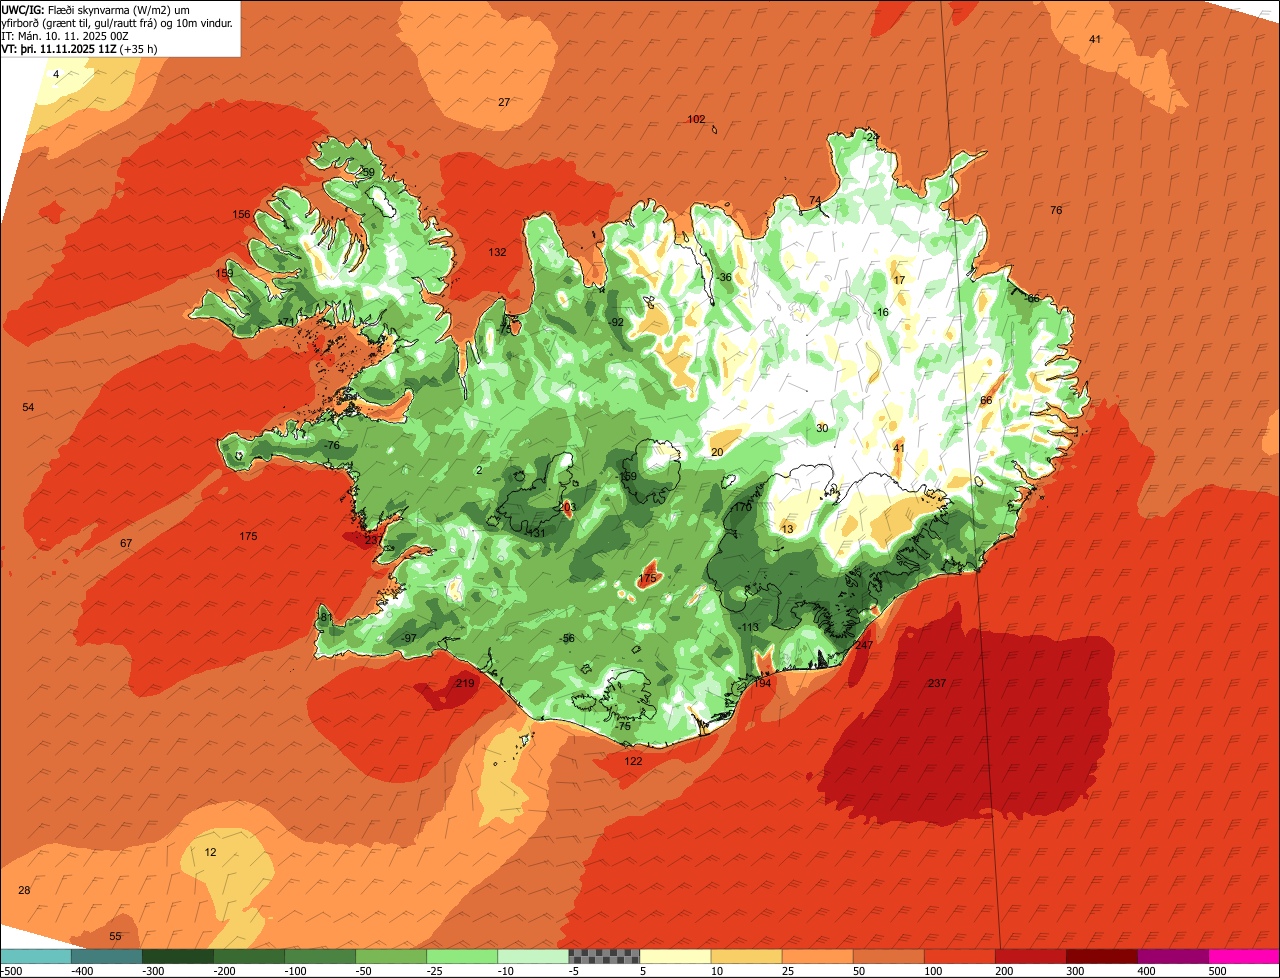This screenshot has width=1280, height=978.
Task: Click the legend swatch between -100 and -50
Action: pos(320,956)
